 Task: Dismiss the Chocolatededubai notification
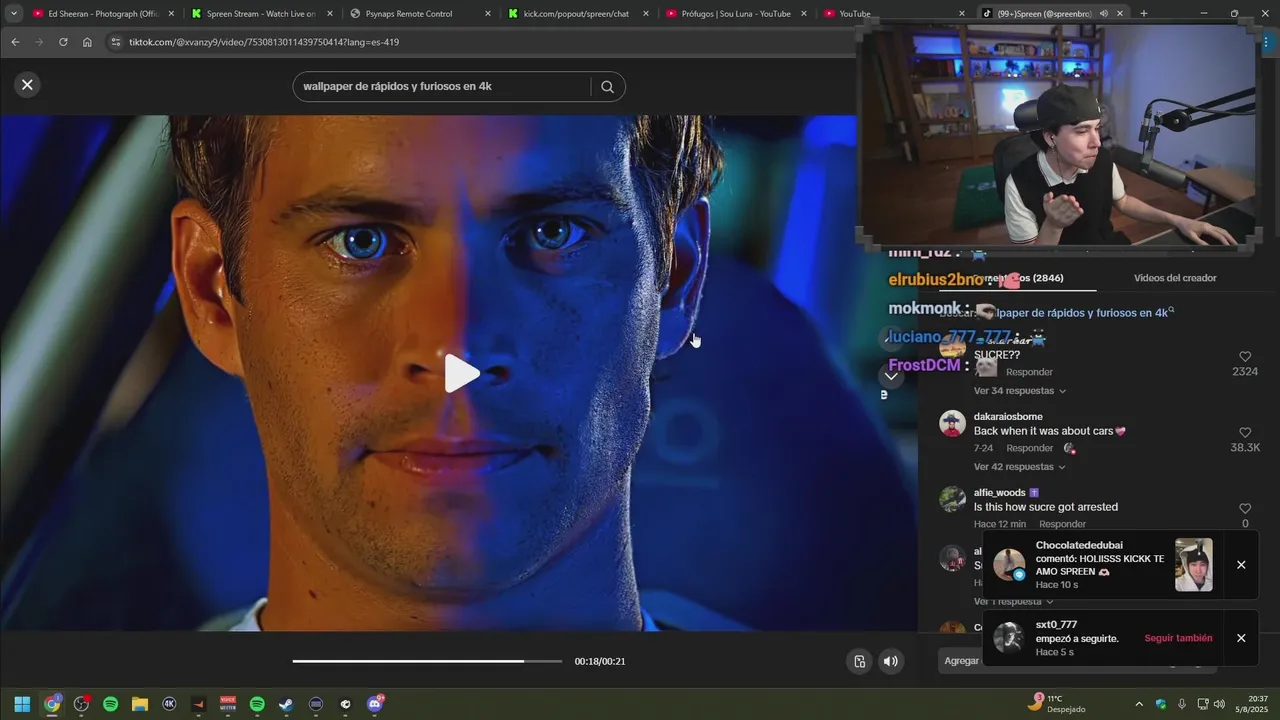coord(1241,565)
